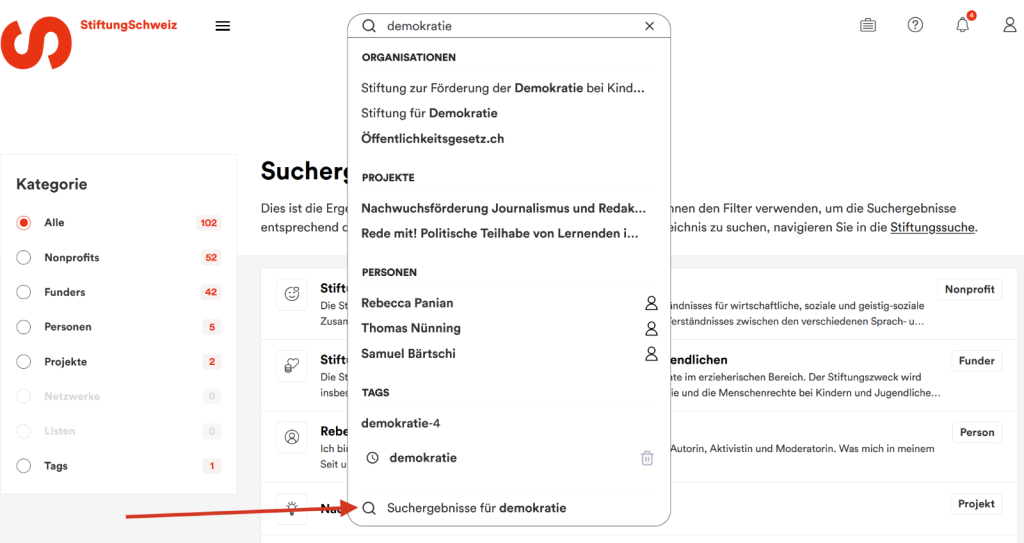Follow the 'Stiftungssuche' link

932,227
